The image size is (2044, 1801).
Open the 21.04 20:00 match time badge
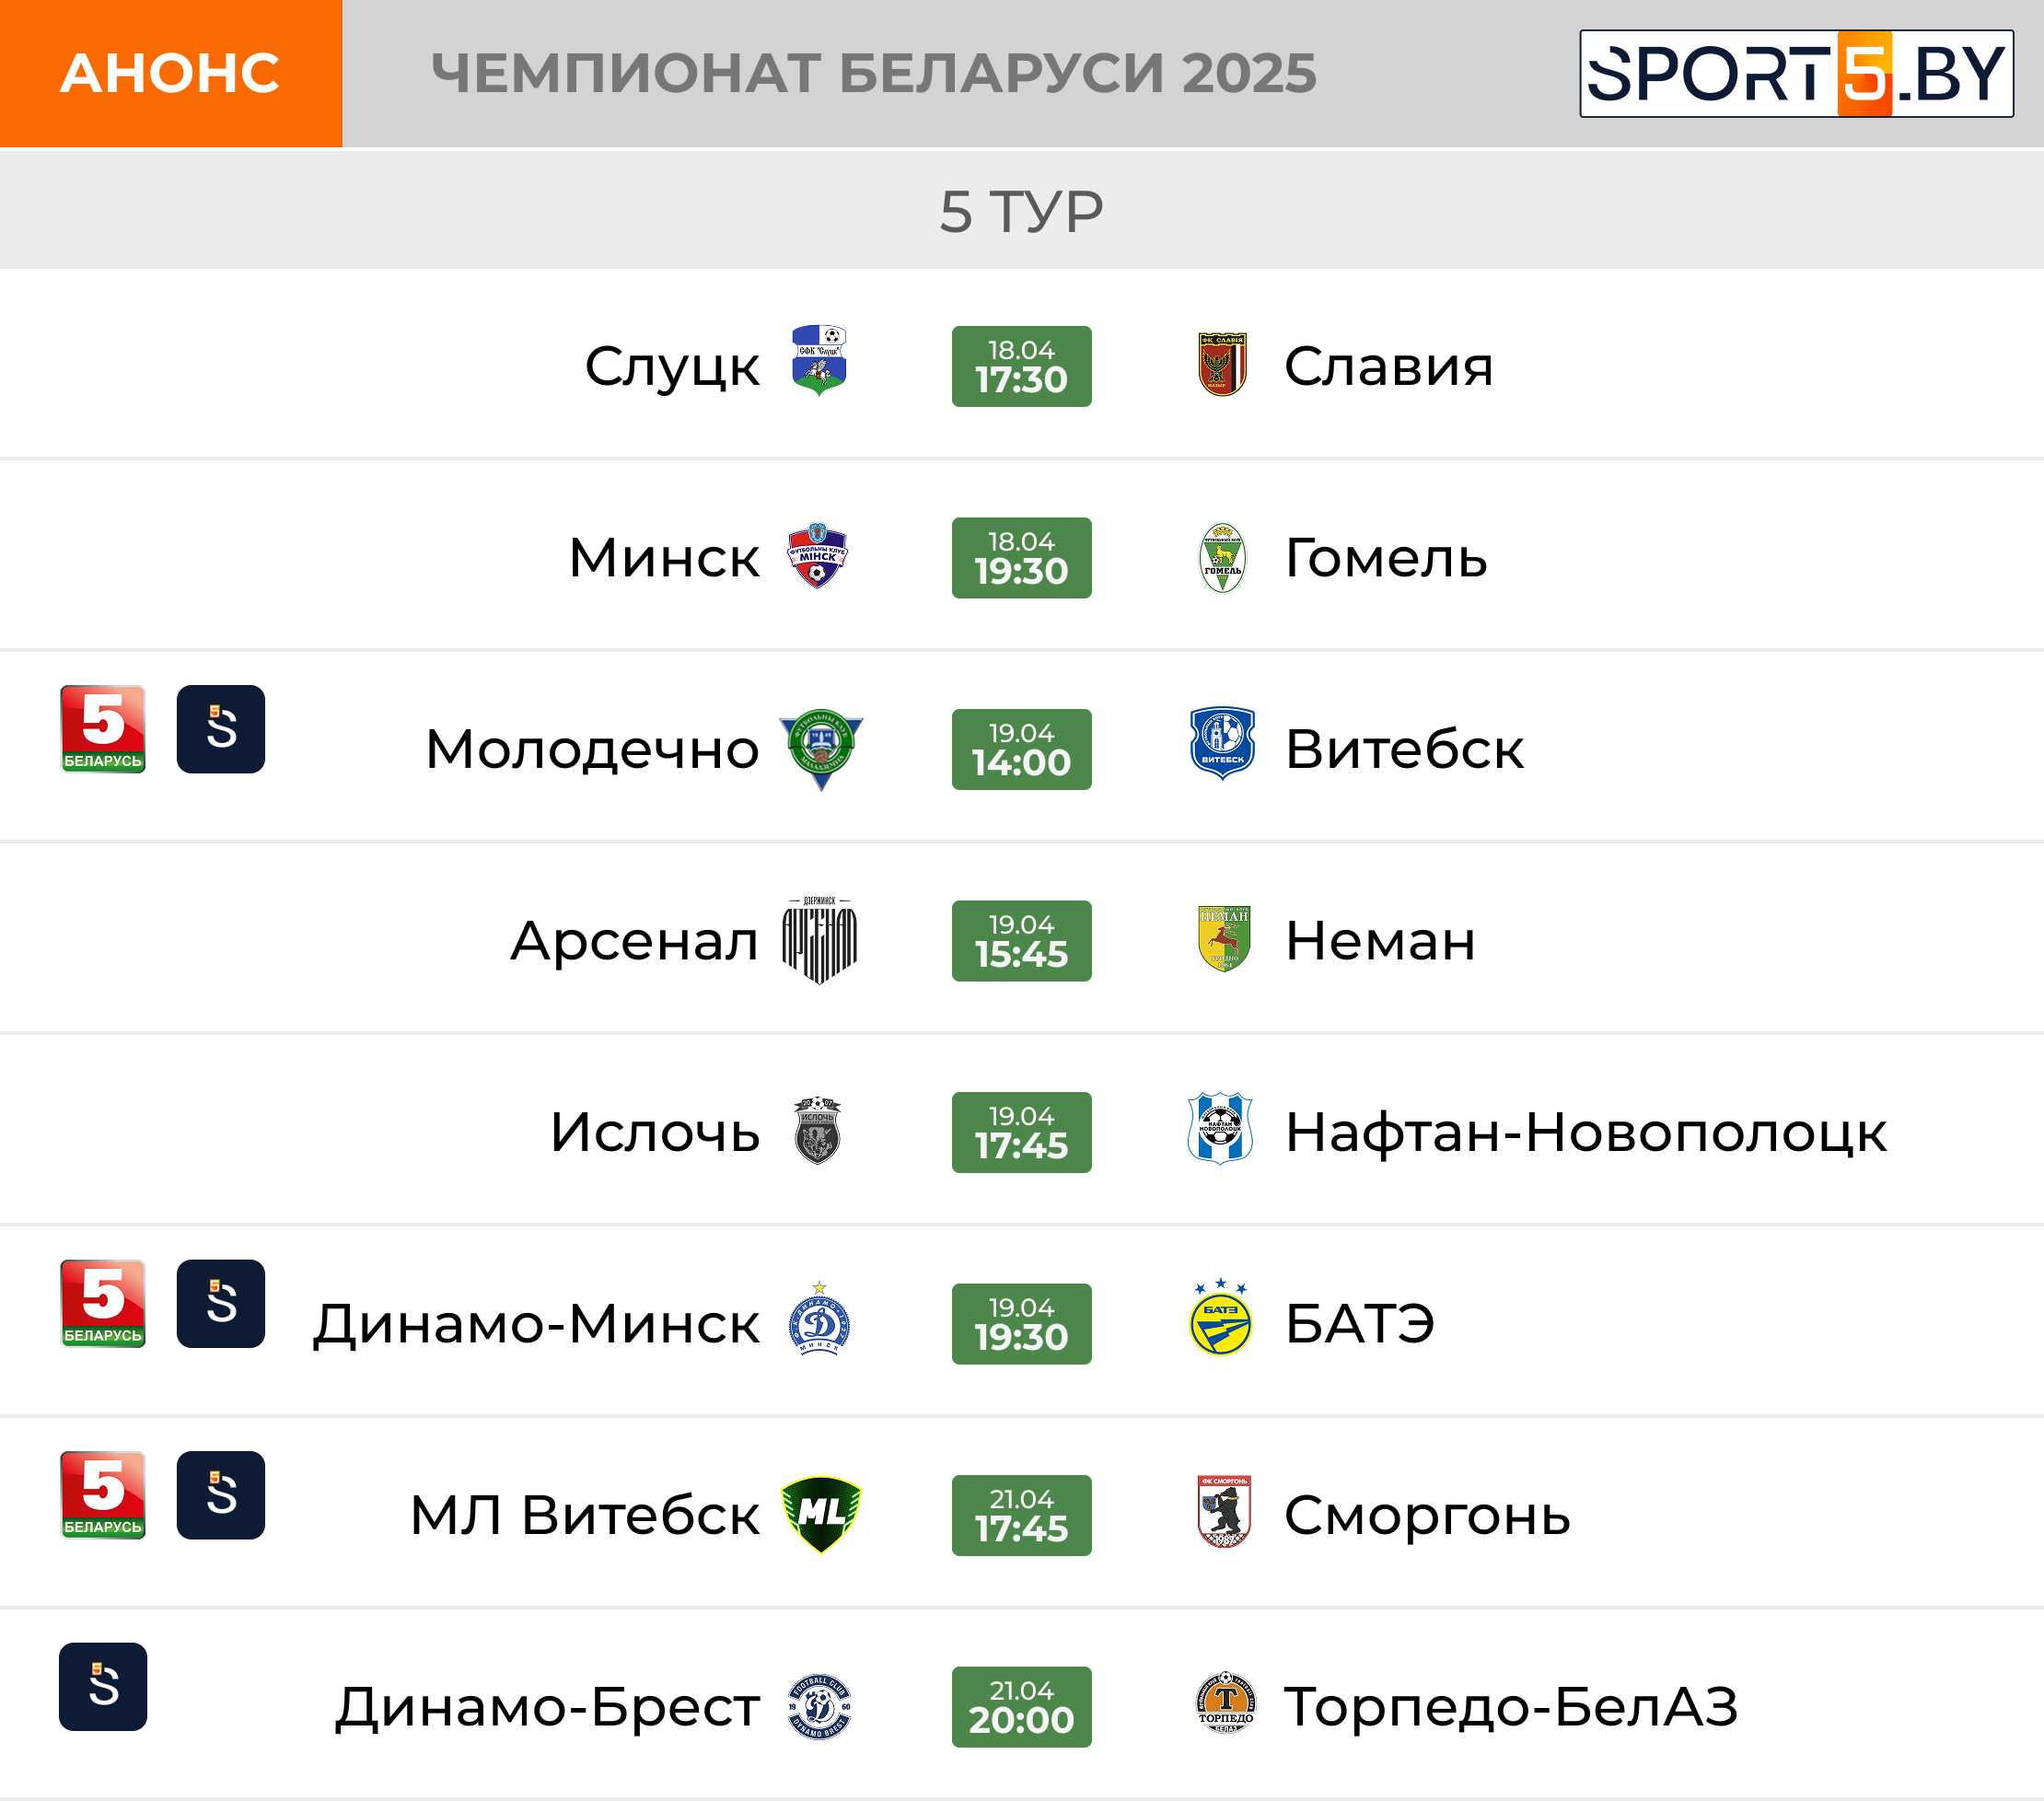1021,1707
